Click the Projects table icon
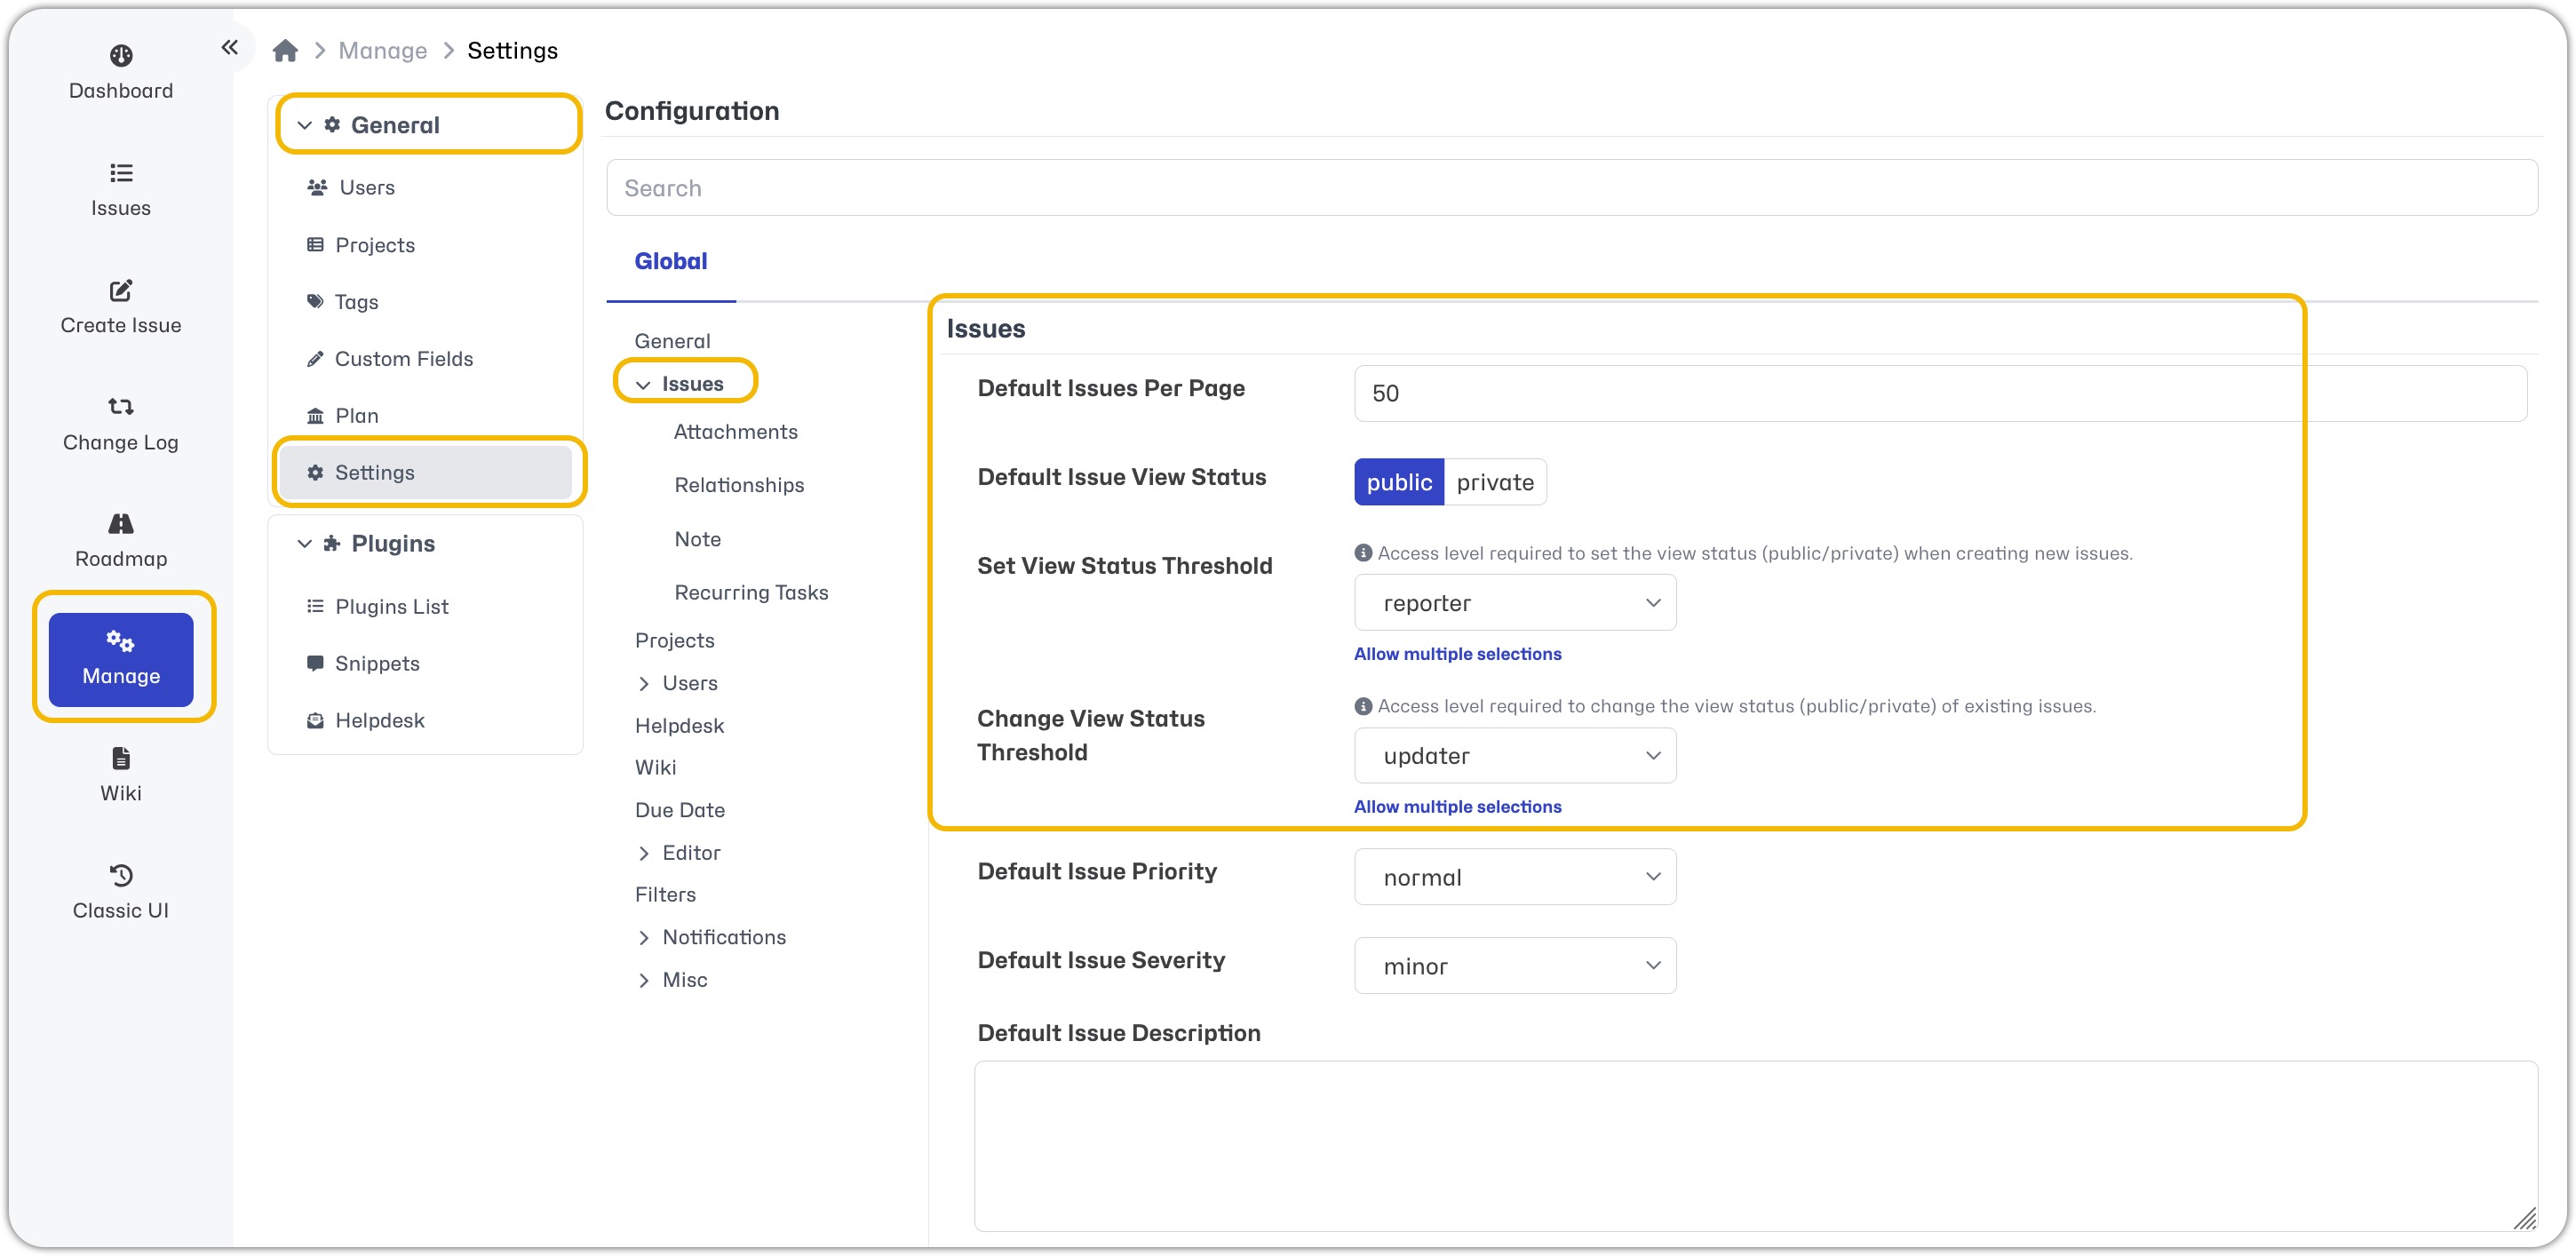The width and height of the screenshot is (2576, 1256). 315,244
